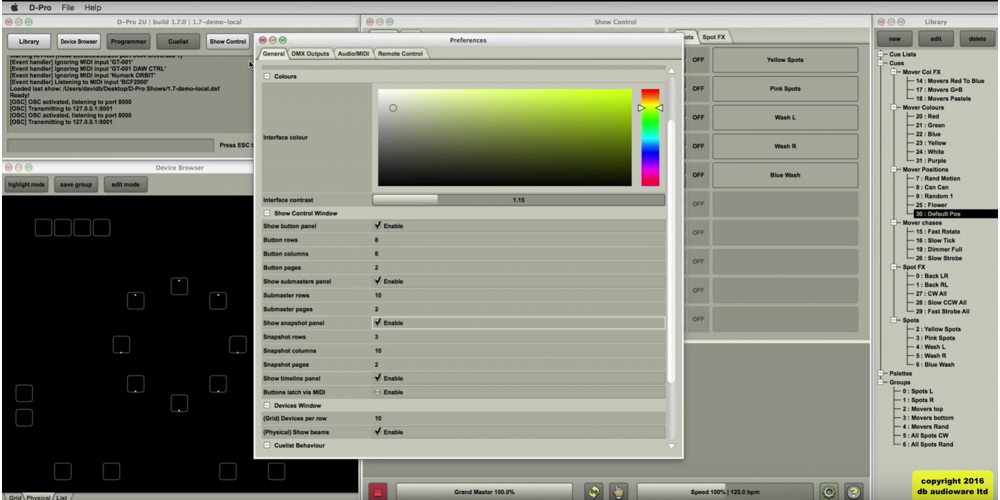
Task: Expand Cue Lists in Library tree
Action: coord(883,54)
